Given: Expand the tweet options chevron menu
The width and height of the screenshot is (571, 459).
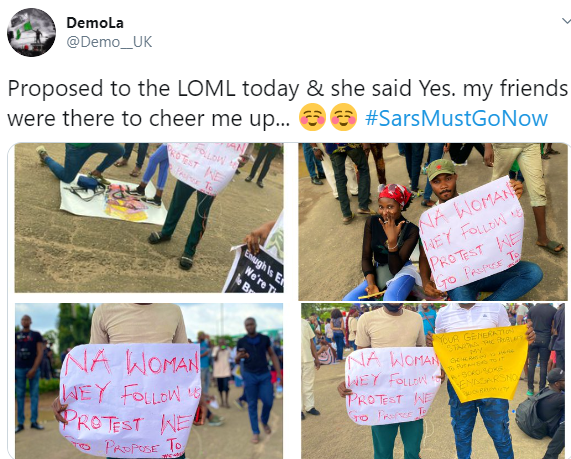Looking at the screenshot, I should click(566, 21).
